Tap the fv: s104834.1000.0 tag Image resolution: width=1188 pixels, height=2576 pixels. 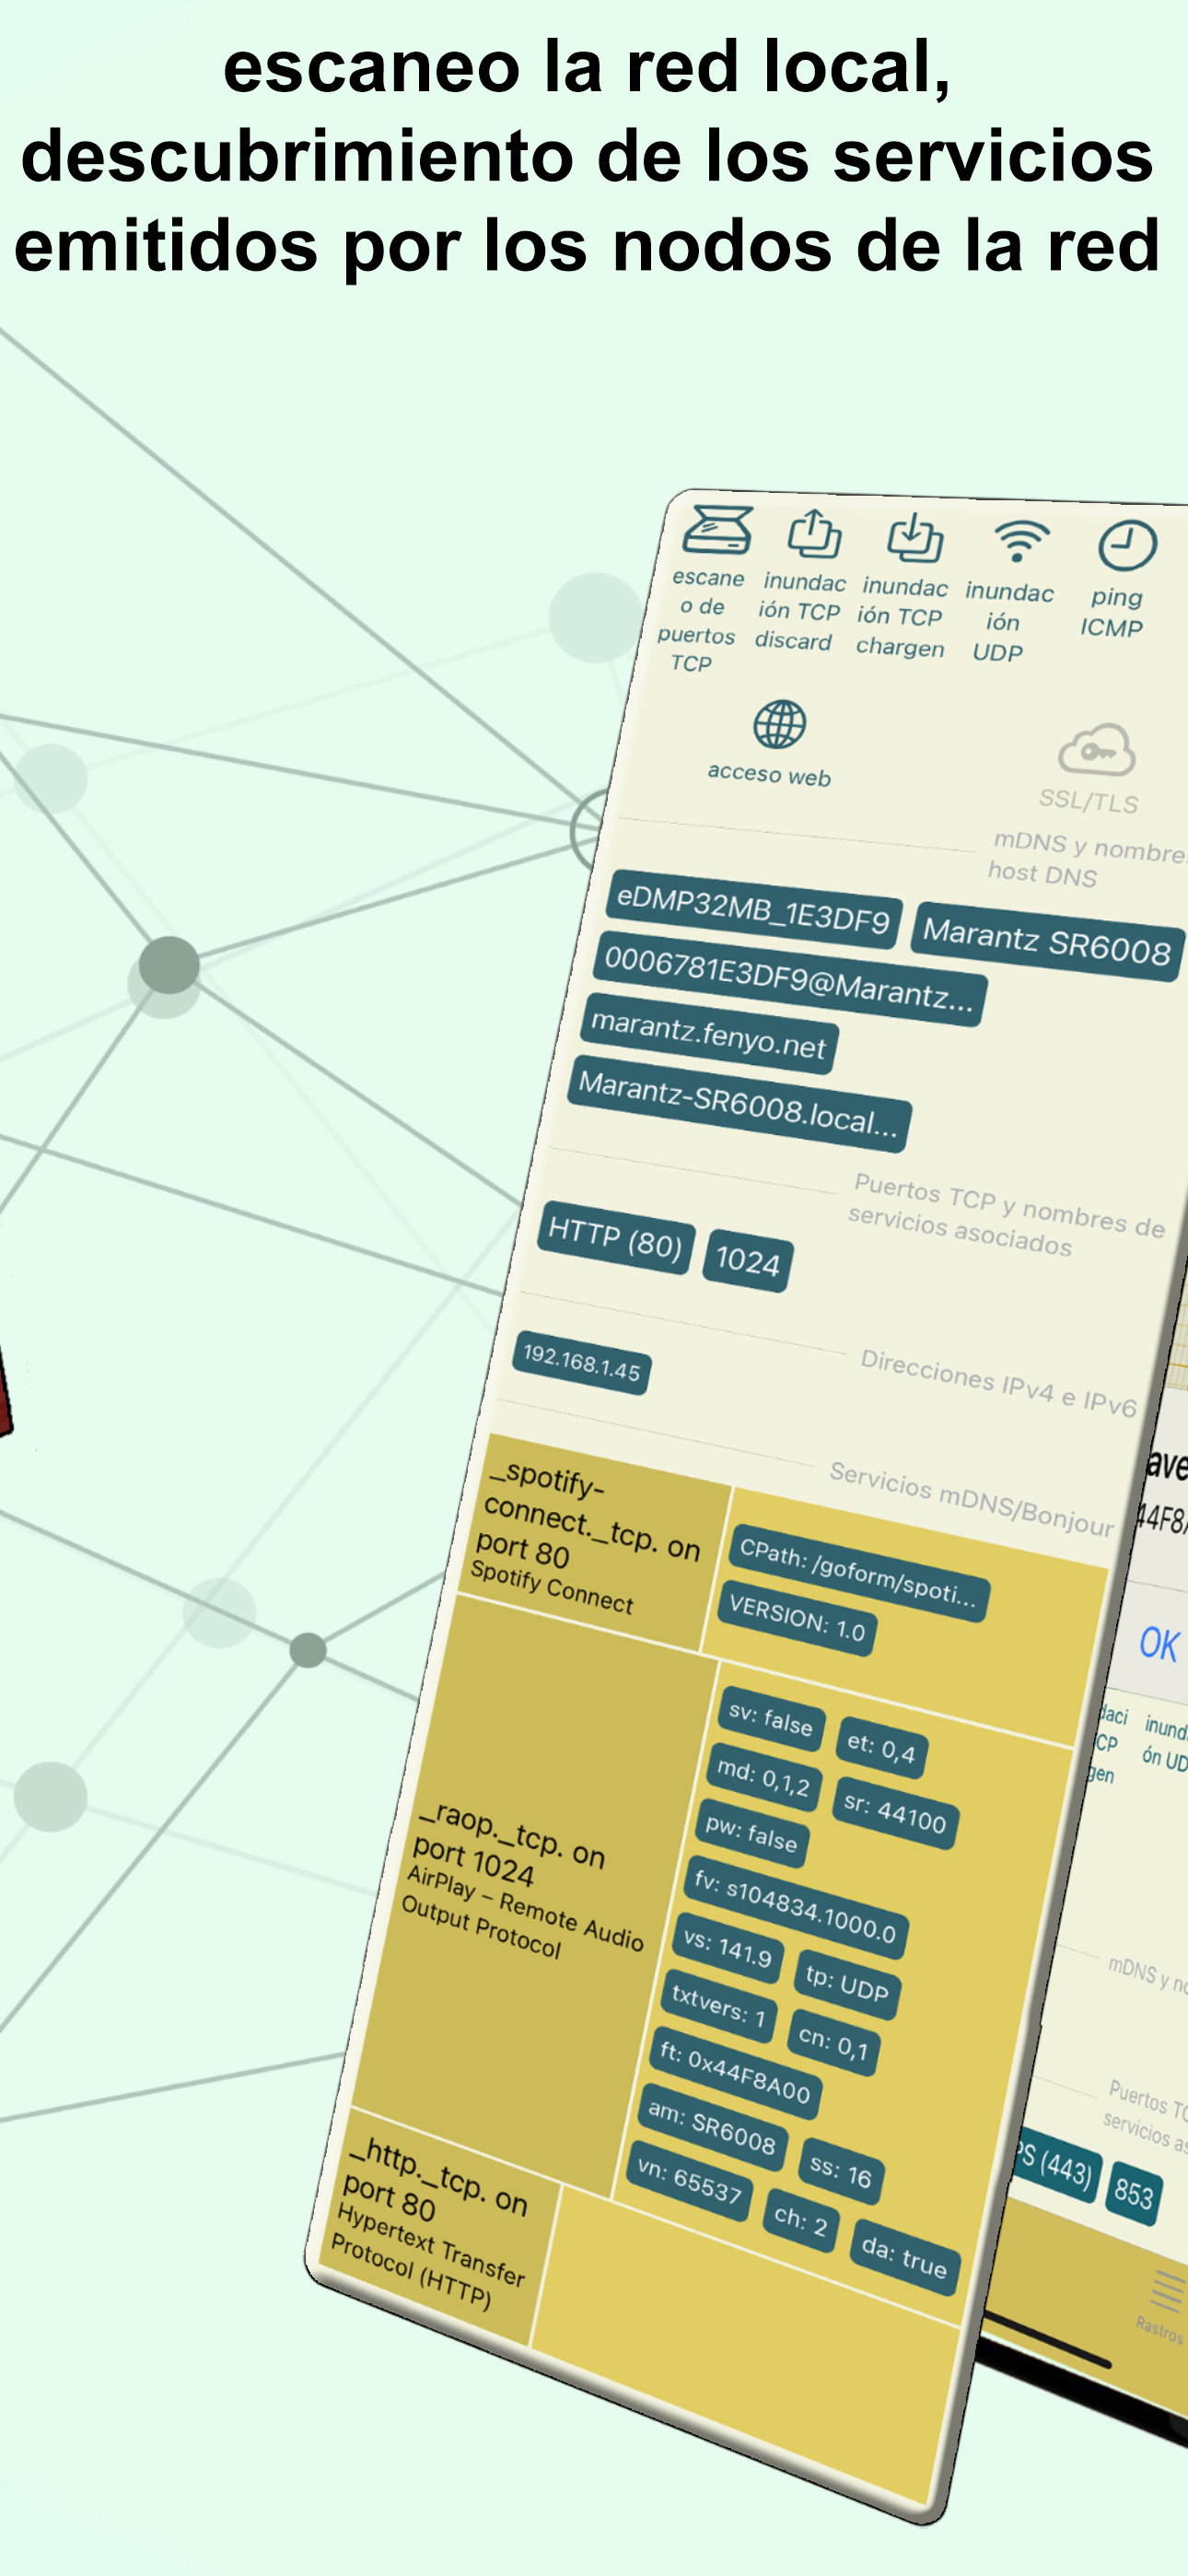click(795, 1908)
